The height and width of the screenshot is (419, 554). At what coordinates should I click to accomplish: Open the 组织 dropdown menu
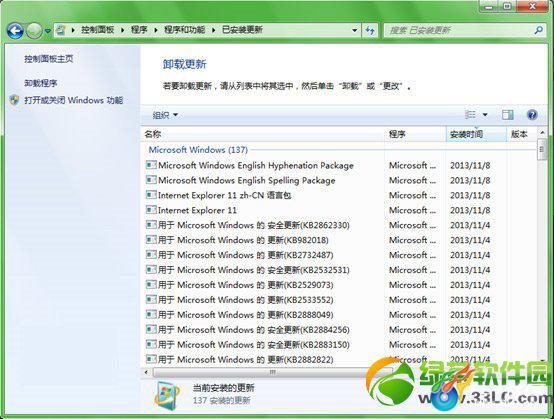(x=165, y=115)
